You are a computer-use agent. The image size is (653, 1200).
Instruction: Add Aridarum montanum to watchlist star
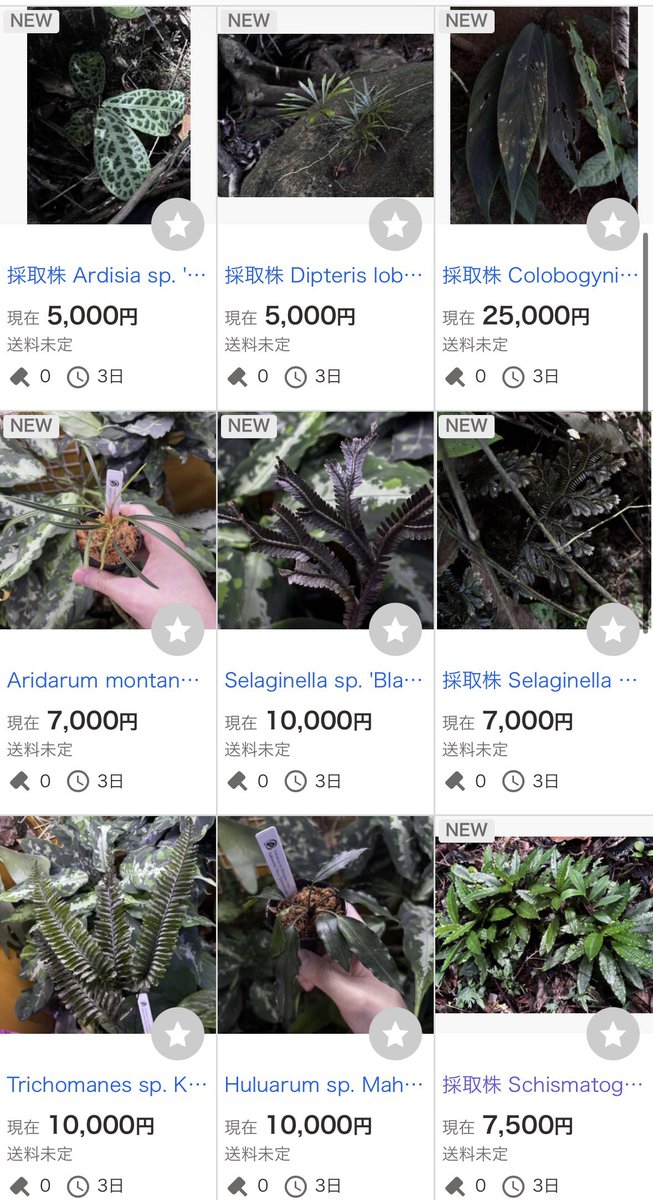178,629
